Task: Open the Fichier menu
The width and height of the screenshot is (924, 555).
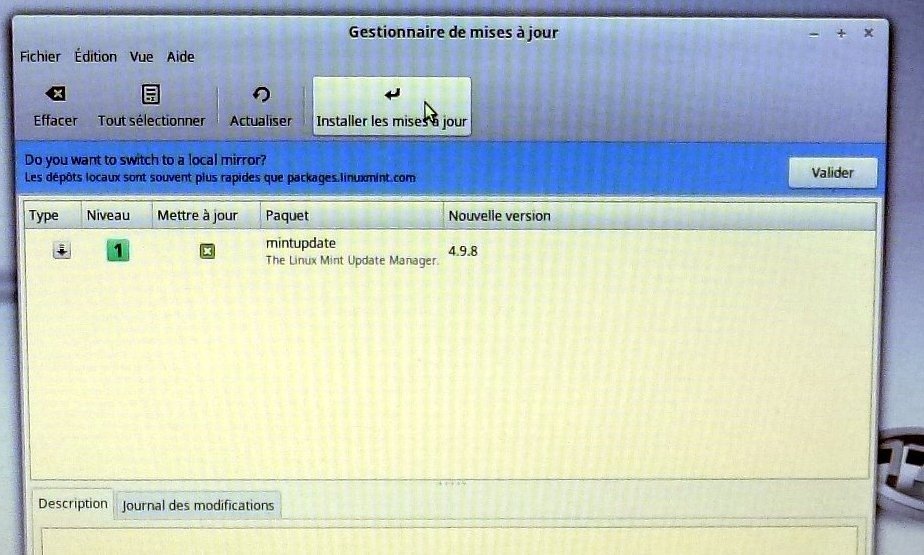Action: point(40,57)
